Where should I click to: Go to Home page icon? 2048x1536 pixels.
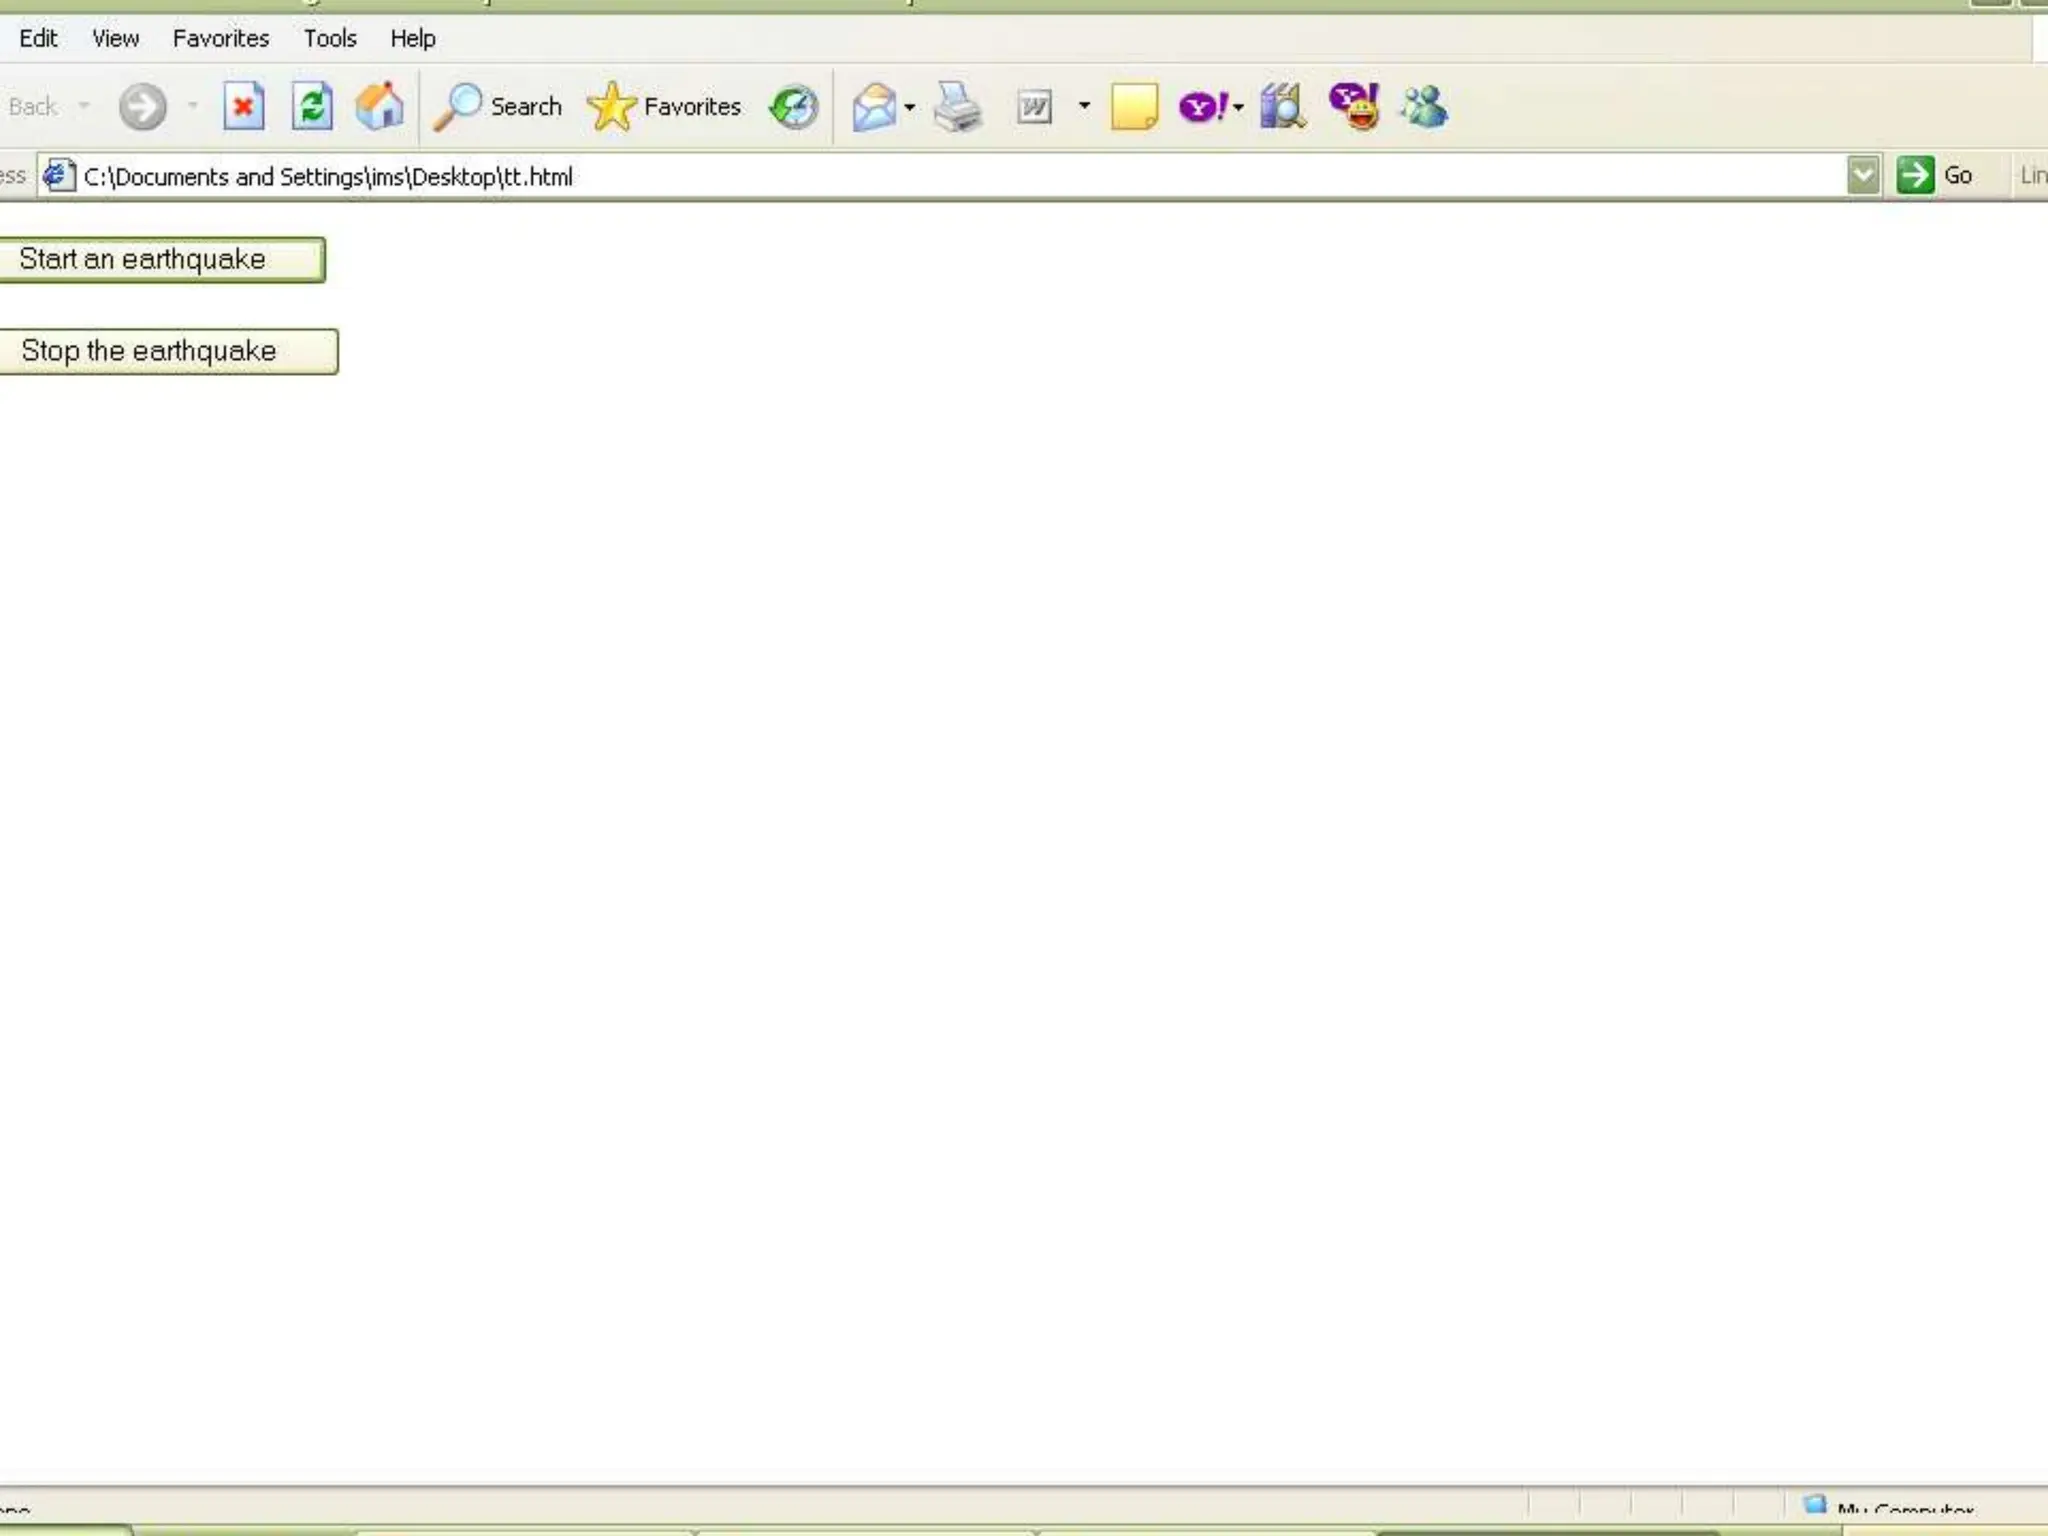[x=380, y=106]
